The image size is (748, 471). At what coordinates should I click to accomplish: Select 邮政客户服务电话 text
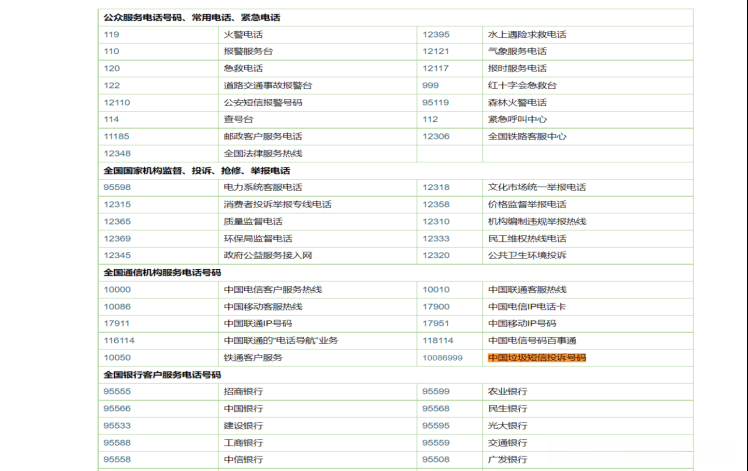(263, 136)
